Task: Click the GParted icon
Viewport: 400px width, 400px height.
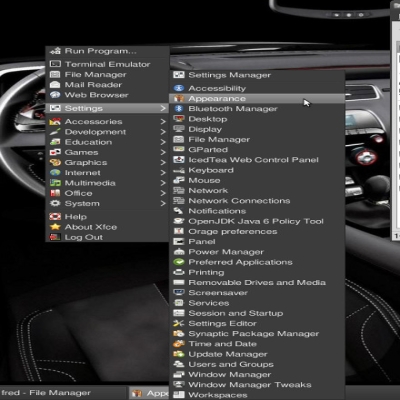Action: pos(179,150)
